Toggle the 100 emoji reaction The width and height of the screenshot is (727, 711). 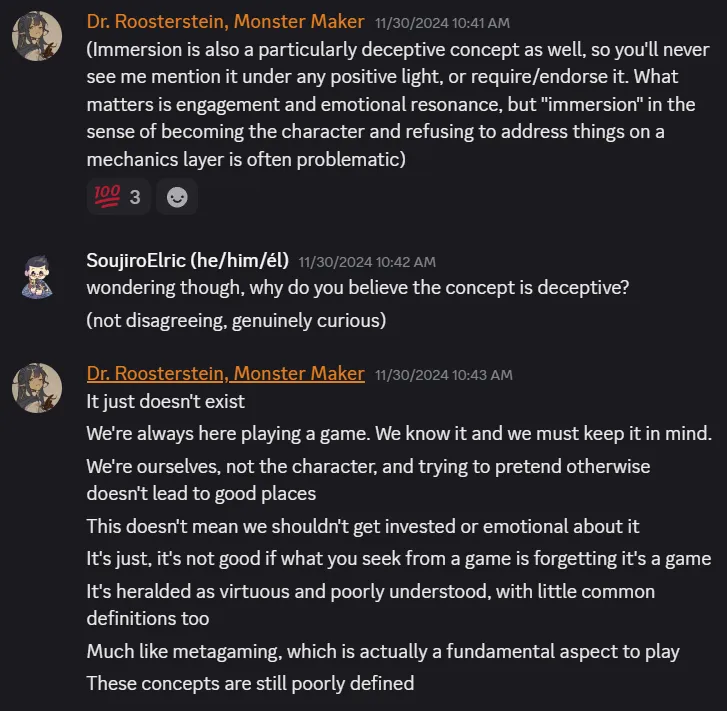pyautogui.click(x=119, y=197)
